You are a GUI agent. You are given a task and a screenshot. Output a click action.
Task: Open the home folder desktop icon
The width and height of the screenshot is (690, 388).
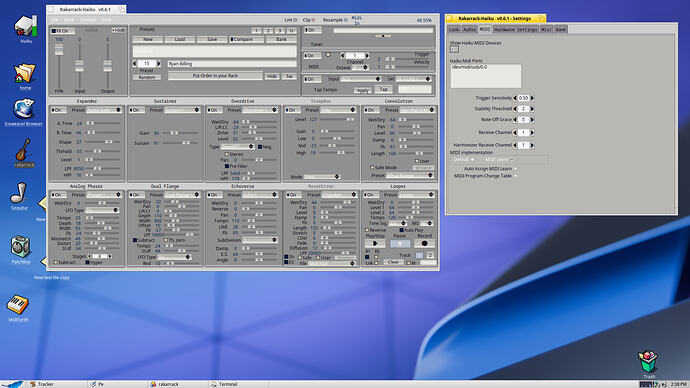coord(25,73)
